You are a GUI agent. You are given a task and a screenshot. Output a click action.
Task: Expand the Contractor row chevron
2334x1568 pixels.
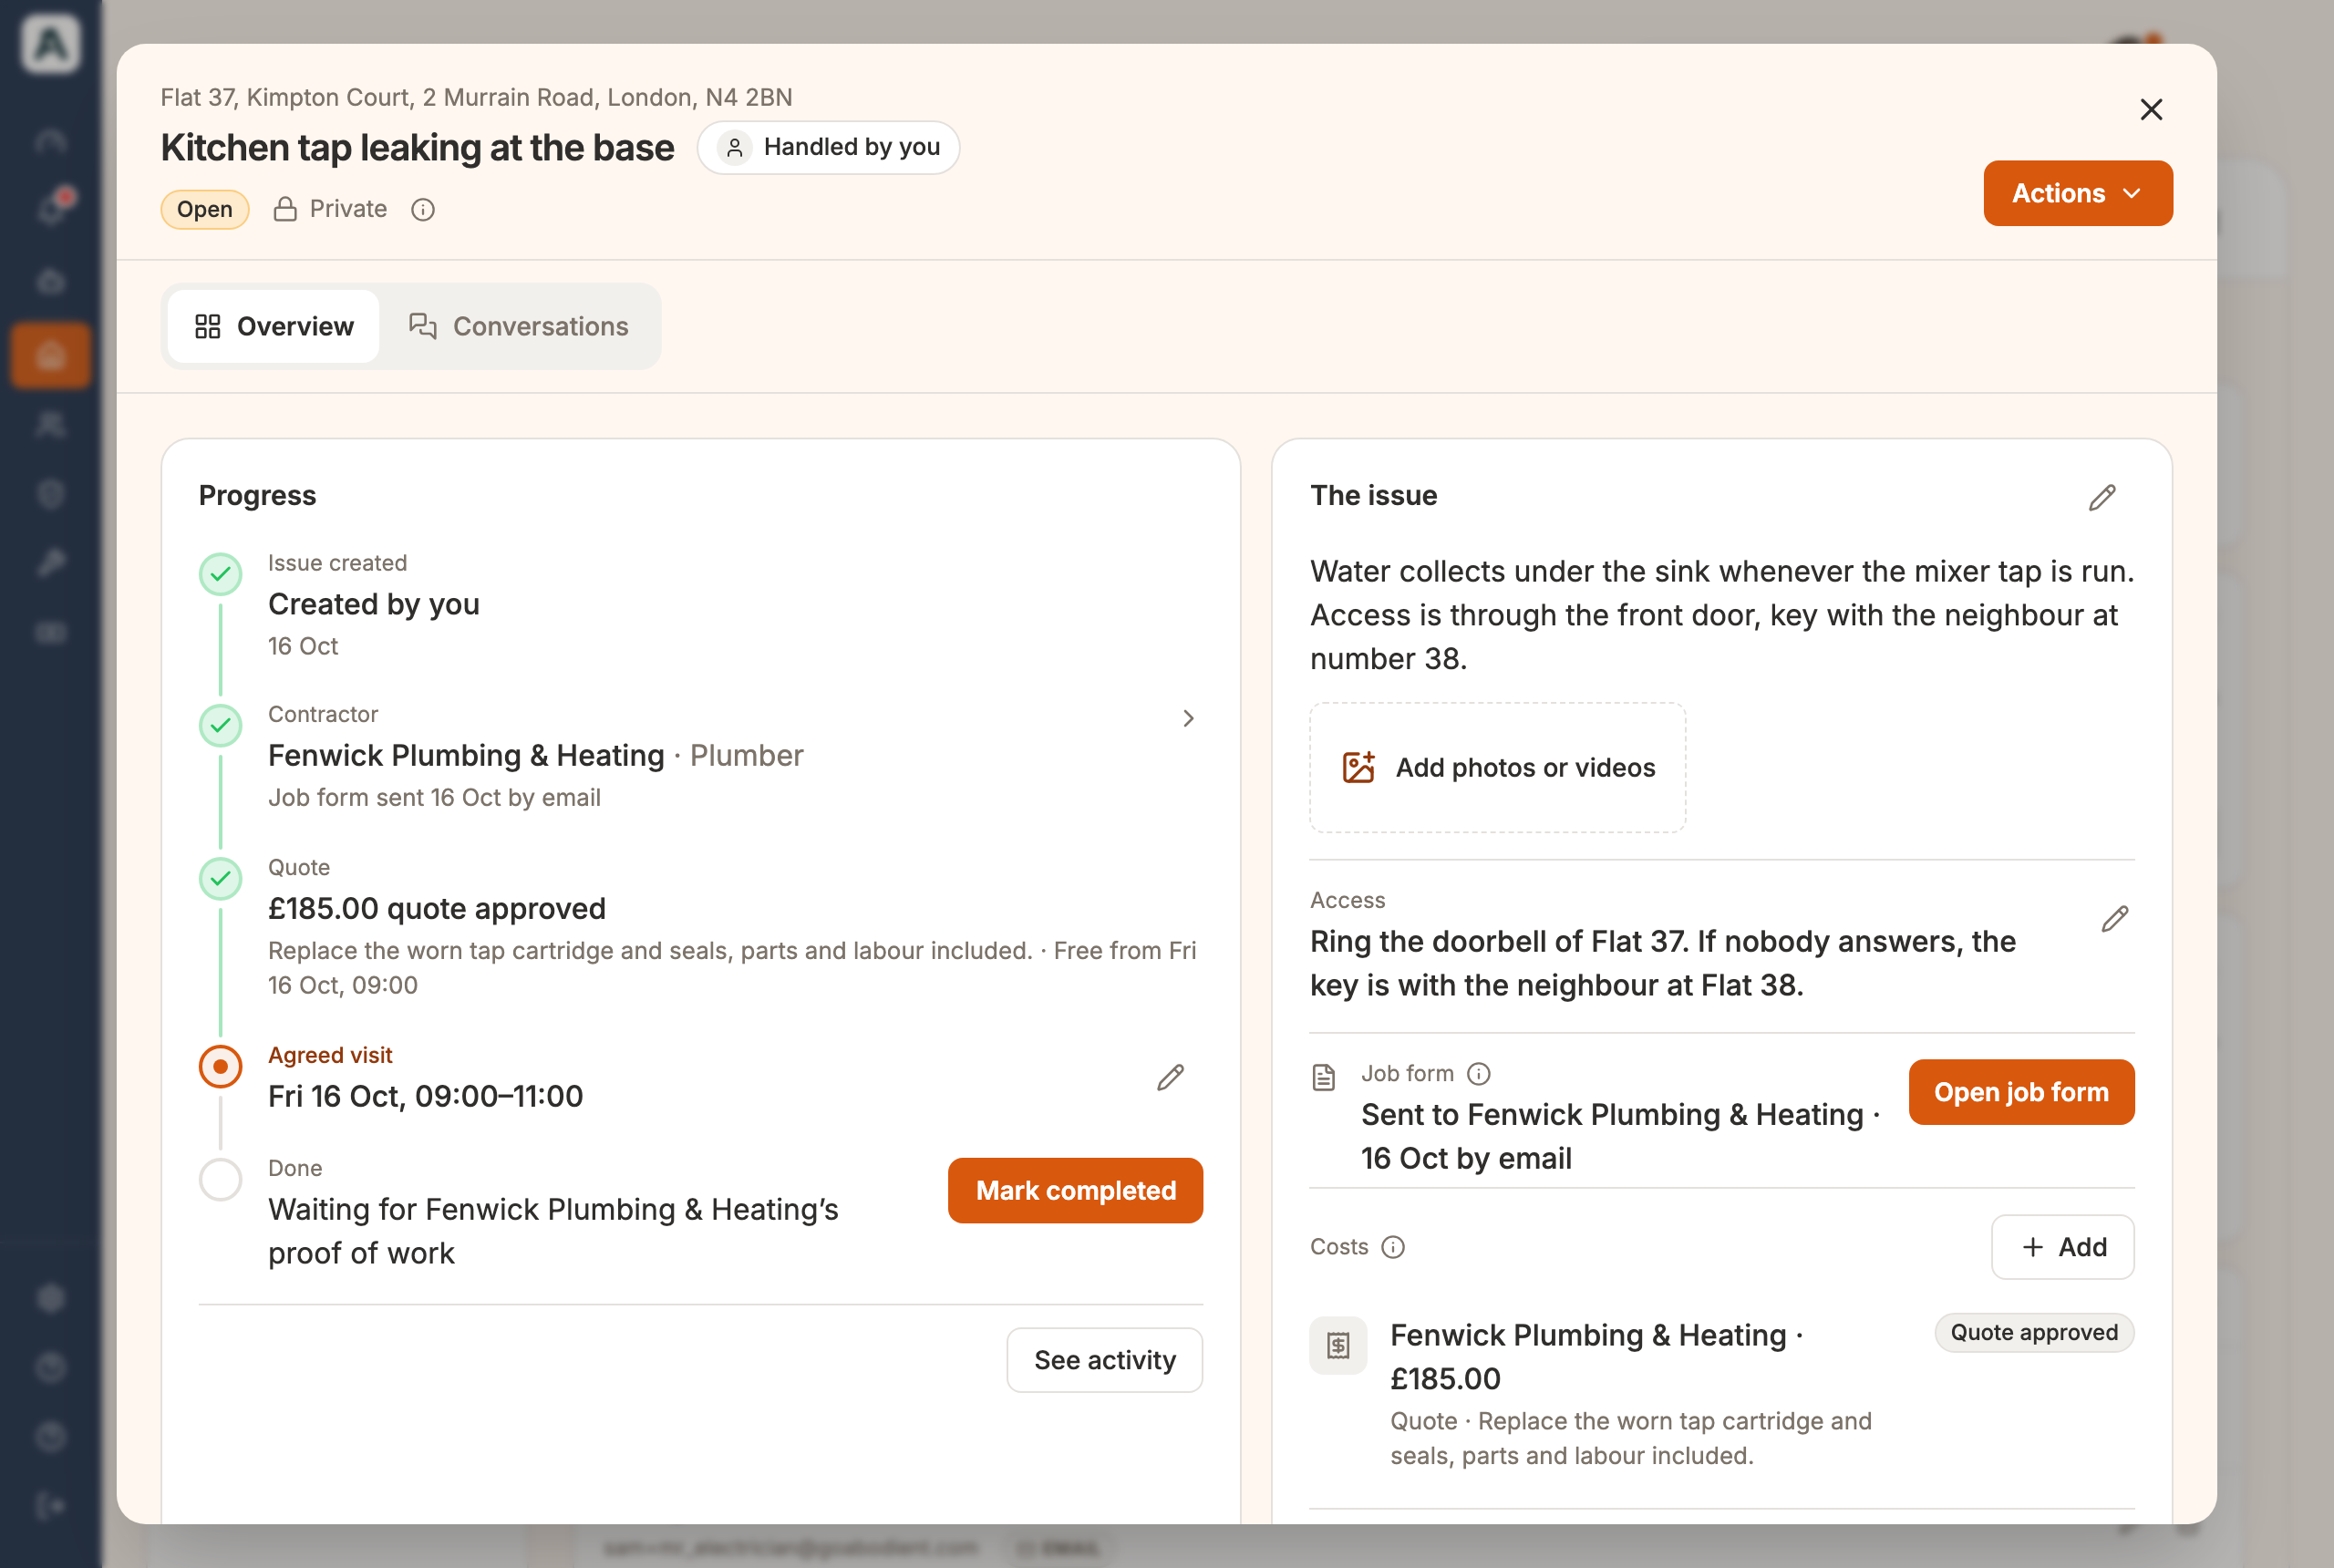(1188, 718)
